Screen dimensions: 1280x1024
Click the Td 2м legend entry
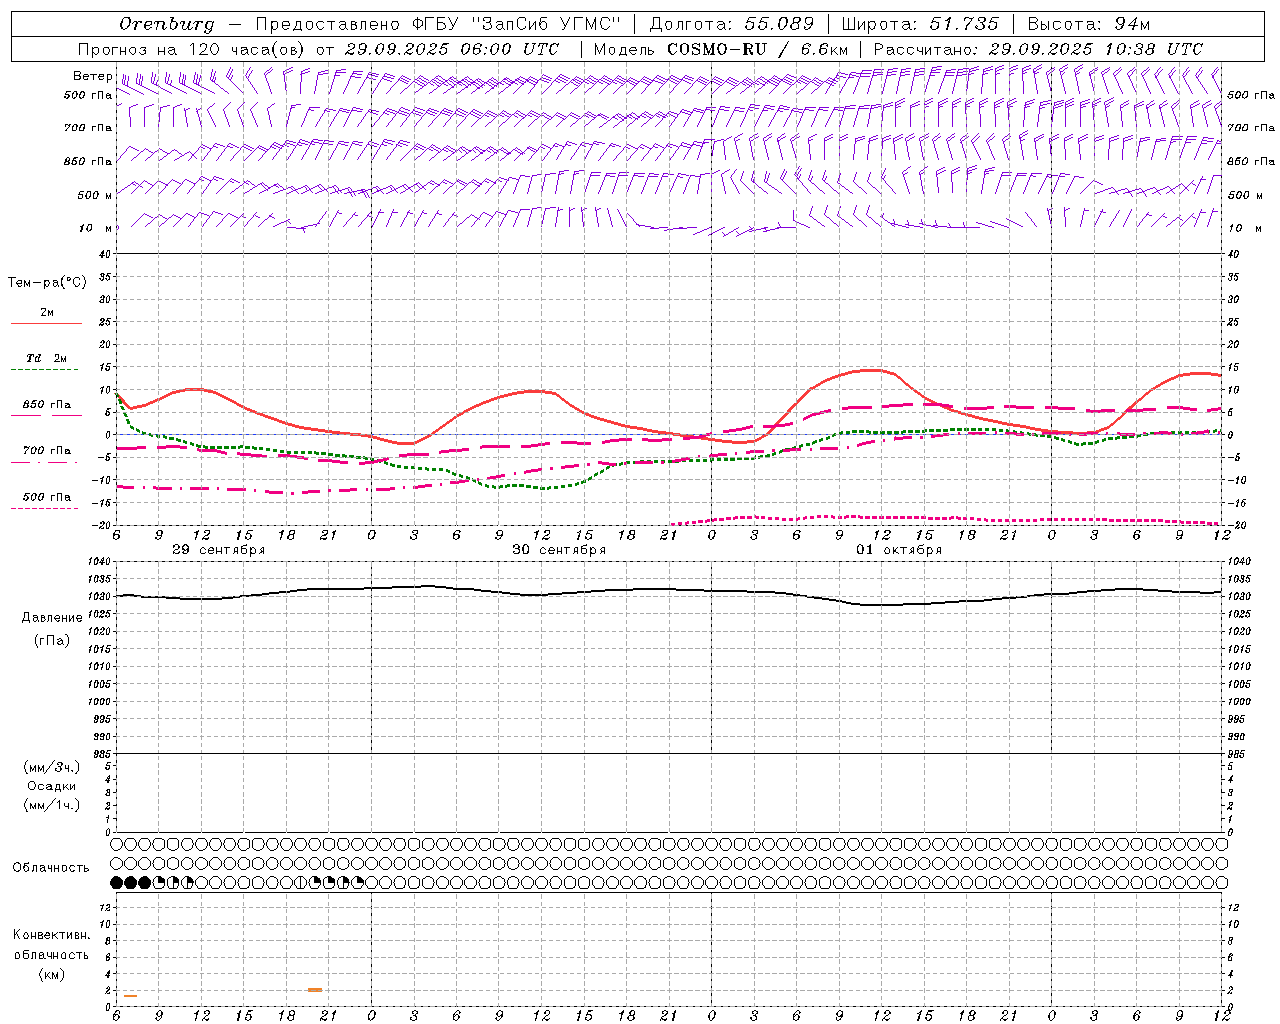pos(46,358)
